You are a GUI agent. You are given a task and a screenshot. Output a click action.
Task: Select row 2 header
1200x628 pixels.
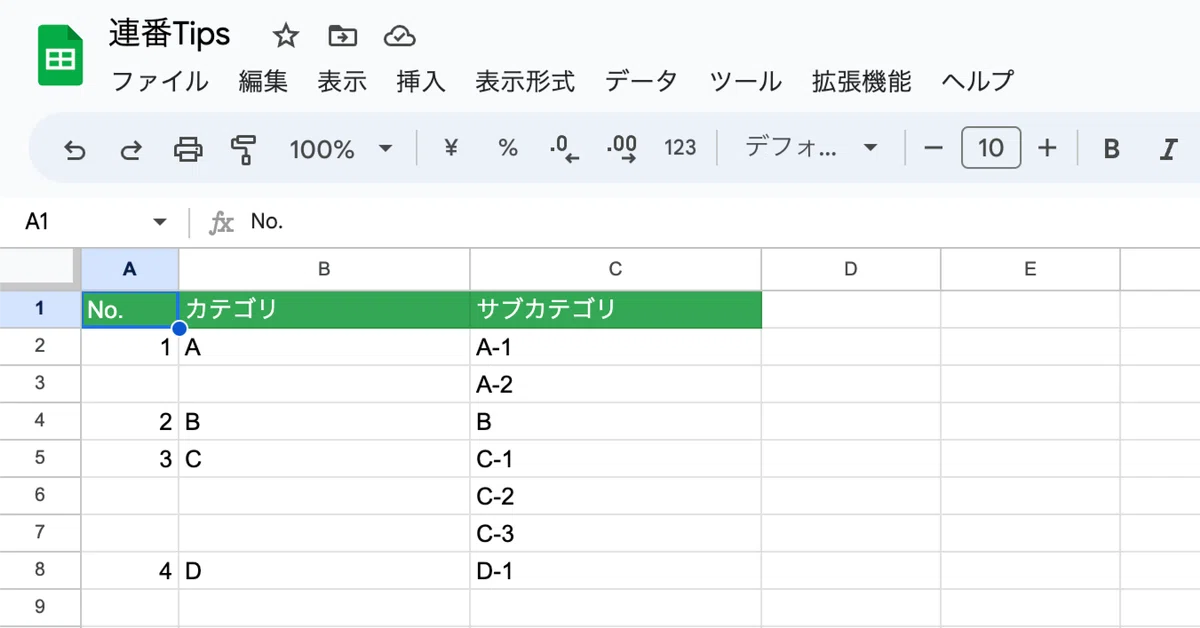[40, 346]
